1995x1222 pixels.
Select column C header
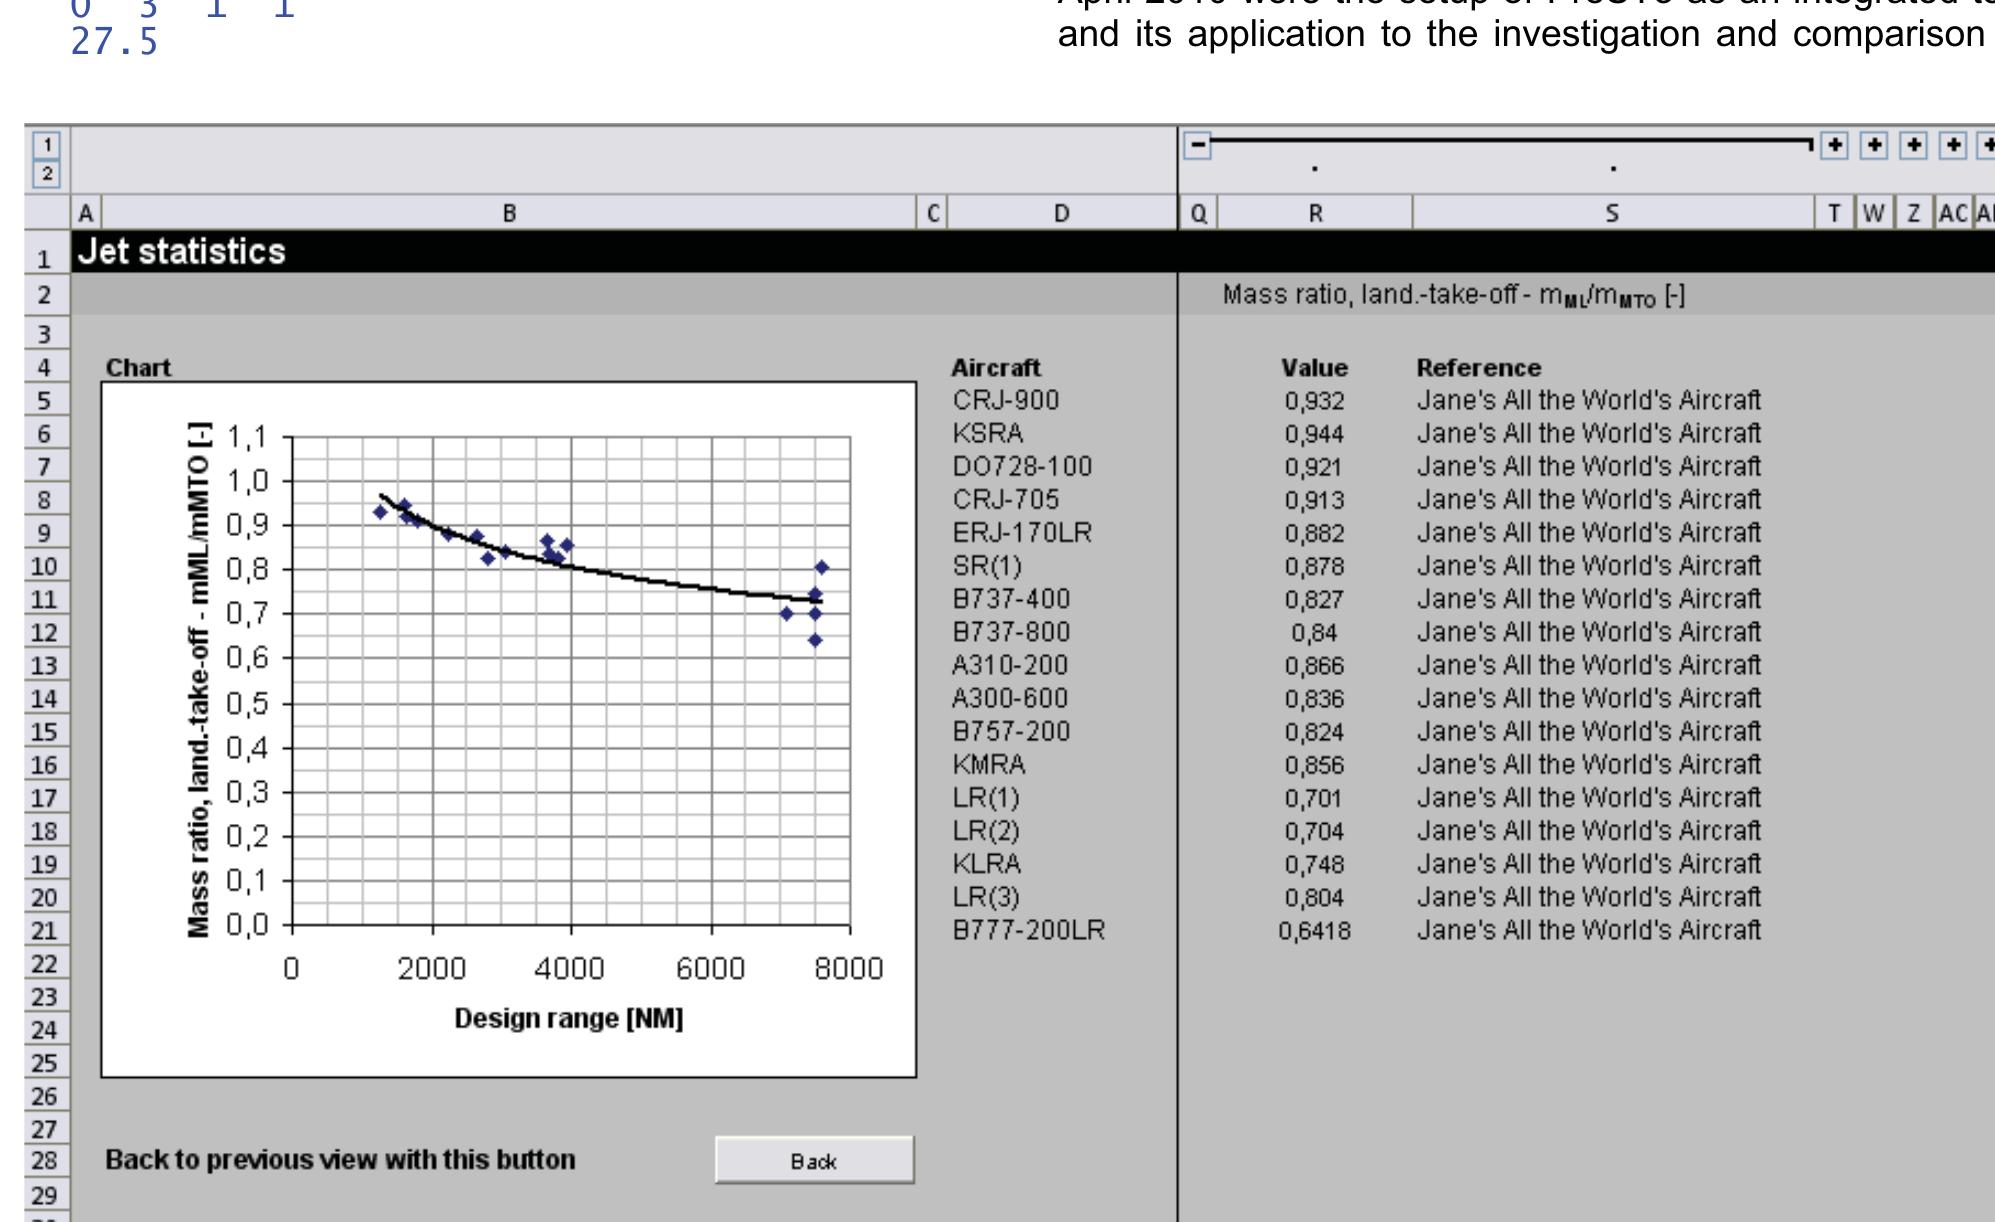(x=933, y=213)
